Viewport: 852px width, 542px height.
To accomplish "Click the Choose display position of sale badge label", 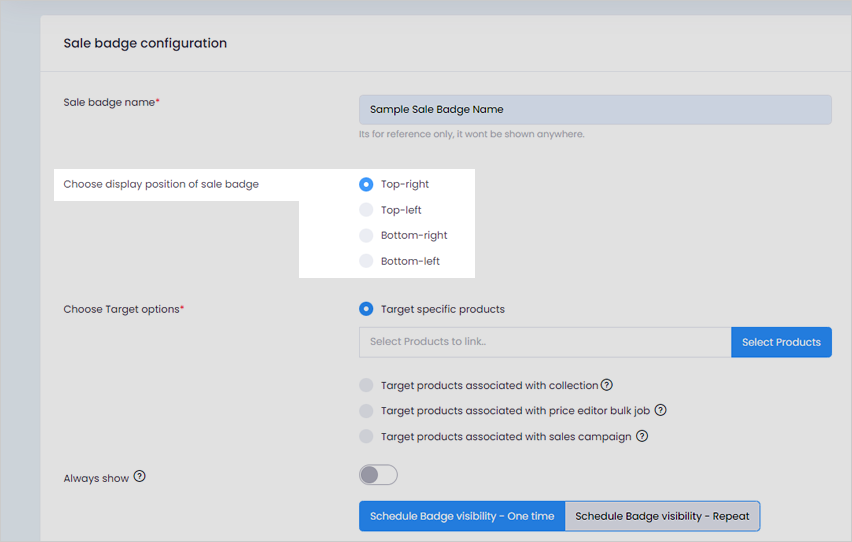I will click(x=161, y=184).
